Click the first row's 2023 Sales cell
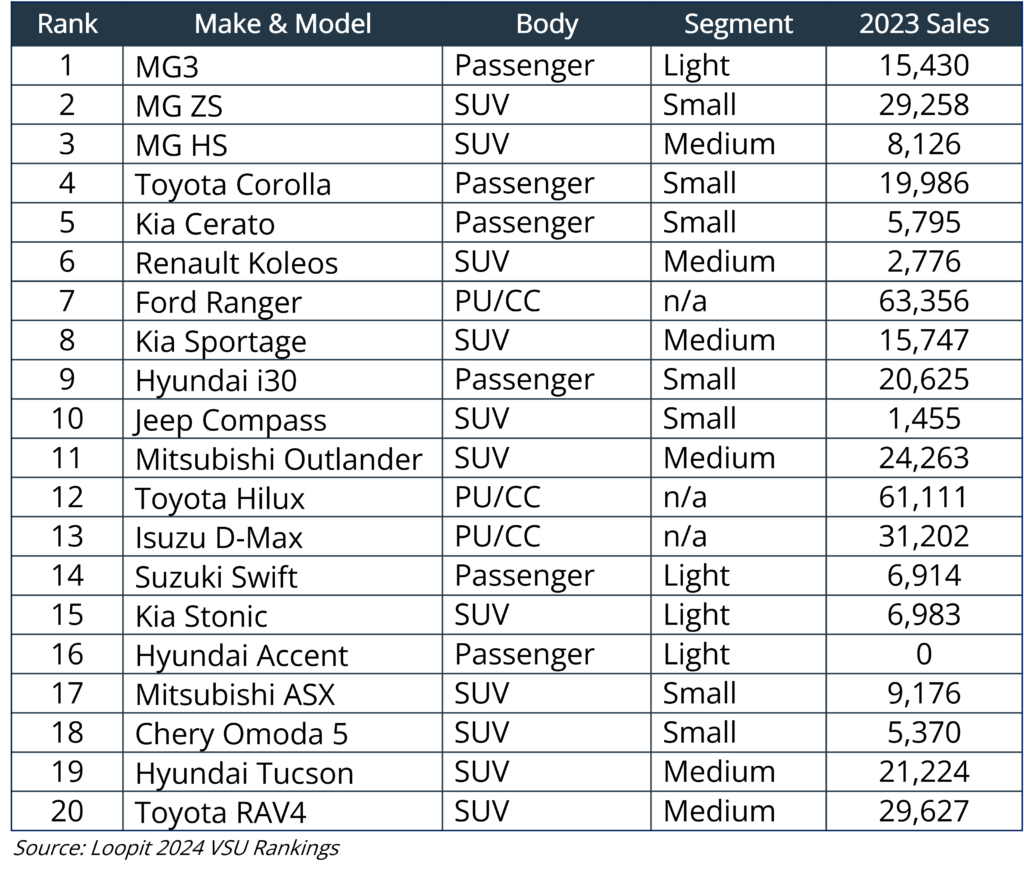The image size is (1024, 873). point(924,66)
